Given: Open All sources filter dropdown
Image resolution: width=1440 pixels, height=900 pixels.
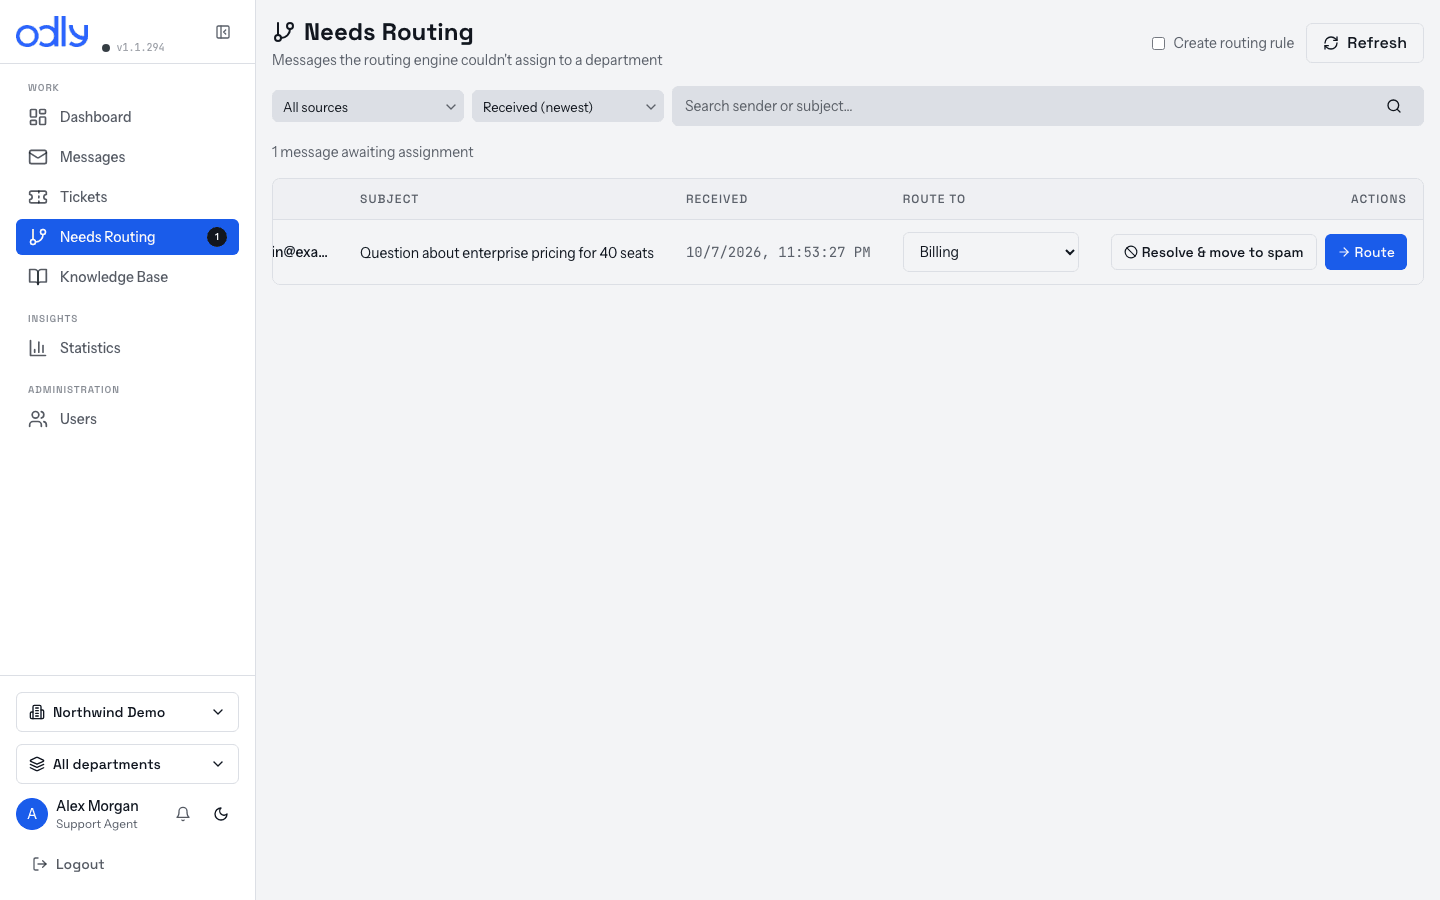Looking at the screenshot, I should [368, 106].
